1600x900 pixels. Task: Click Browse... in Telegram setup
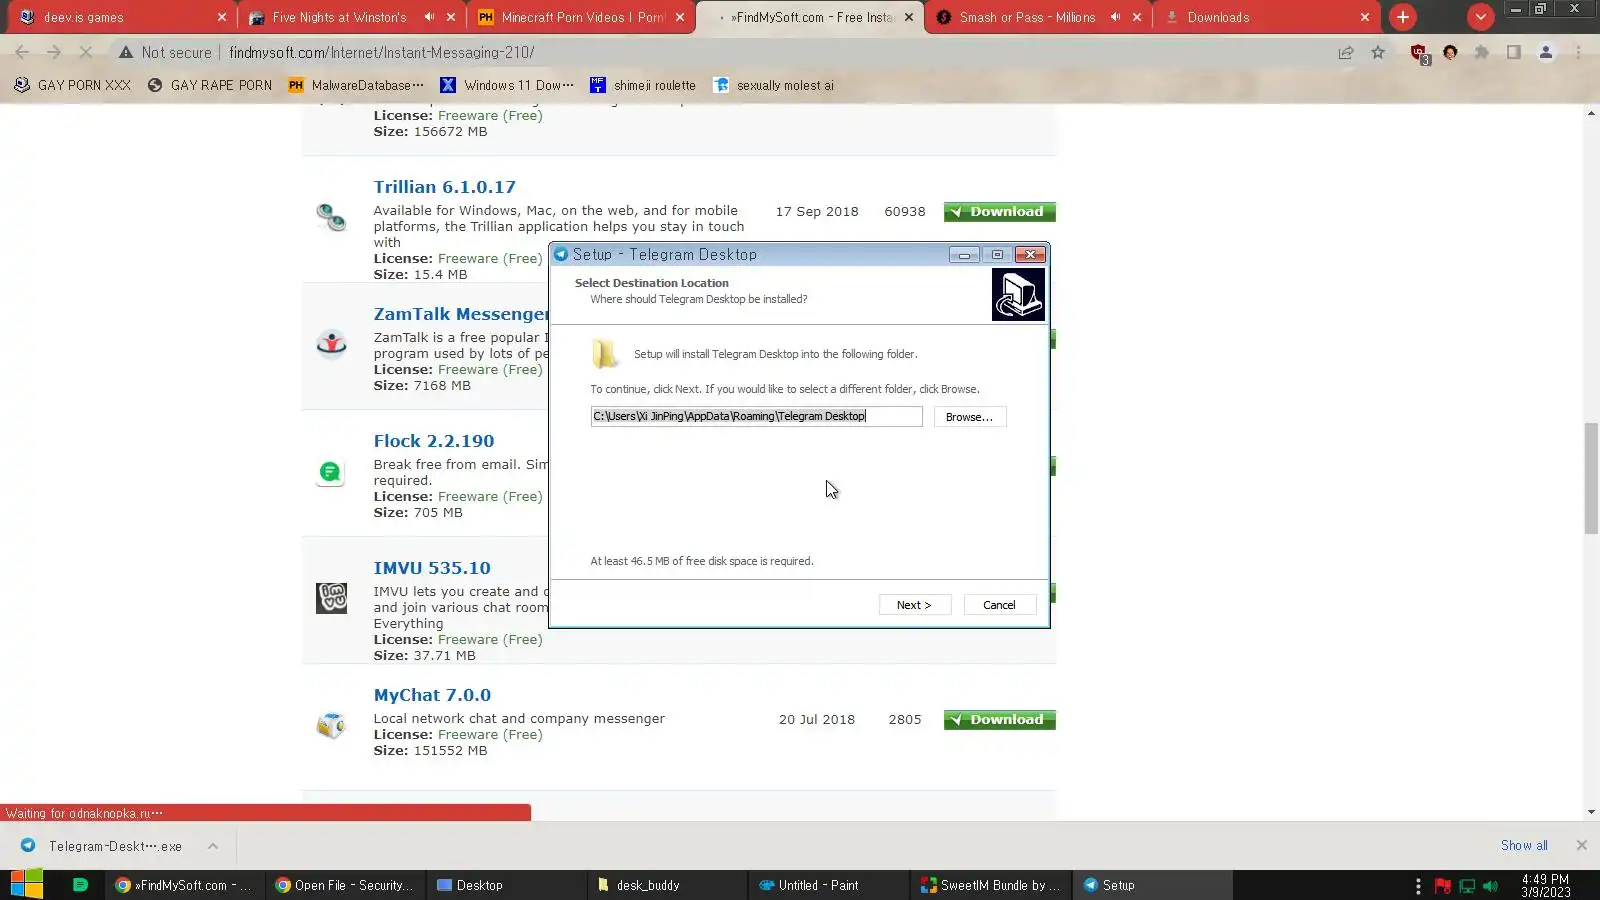[x=969, y=417]
